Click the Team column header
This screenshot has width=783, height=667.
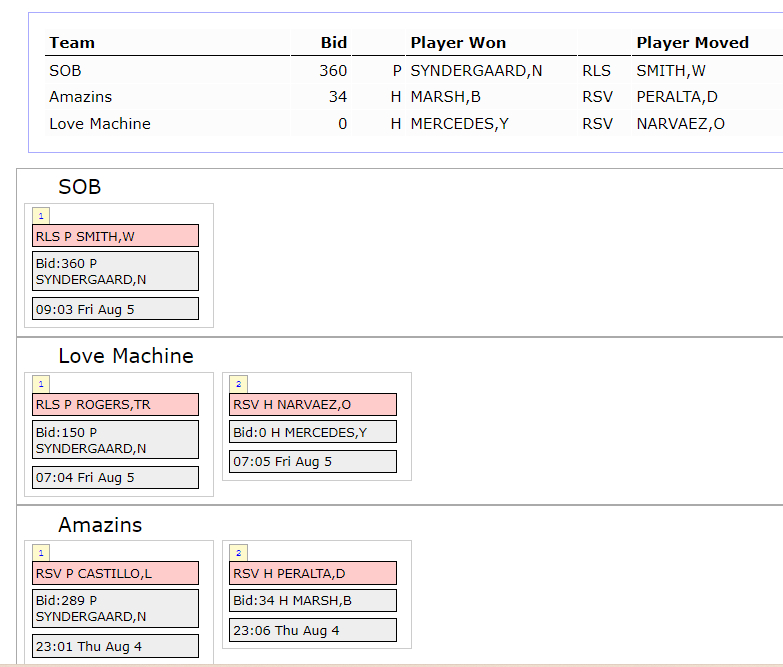[72, 42]
